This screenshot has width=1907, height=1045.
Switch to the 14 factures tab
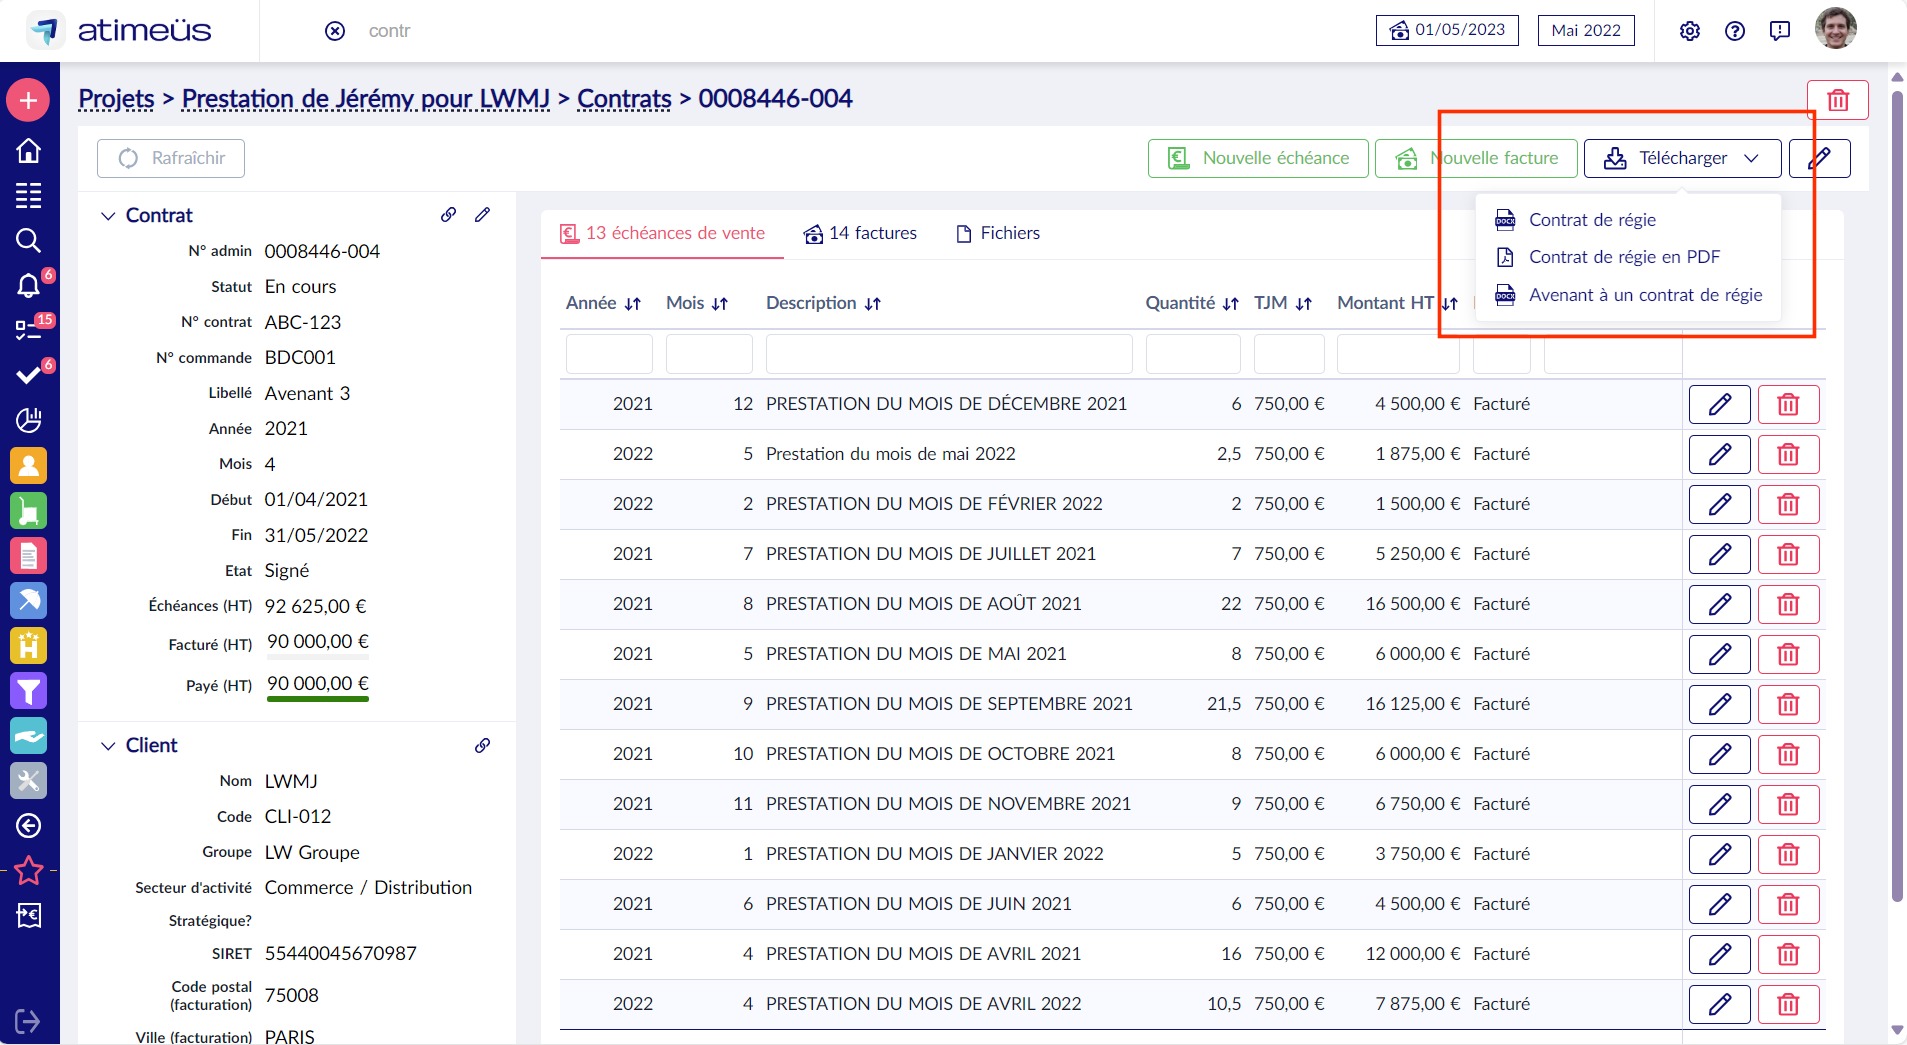pos(860,233)
